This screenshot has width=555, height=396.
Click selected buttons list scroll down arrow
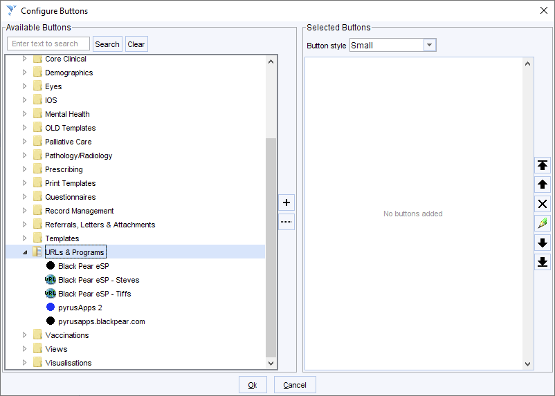527,364
